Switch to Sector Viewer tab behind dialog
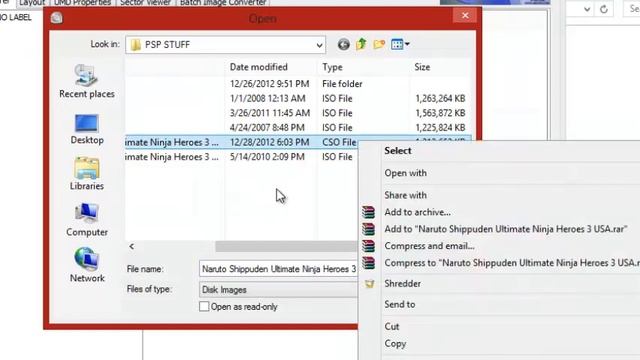 pos(145,2)
